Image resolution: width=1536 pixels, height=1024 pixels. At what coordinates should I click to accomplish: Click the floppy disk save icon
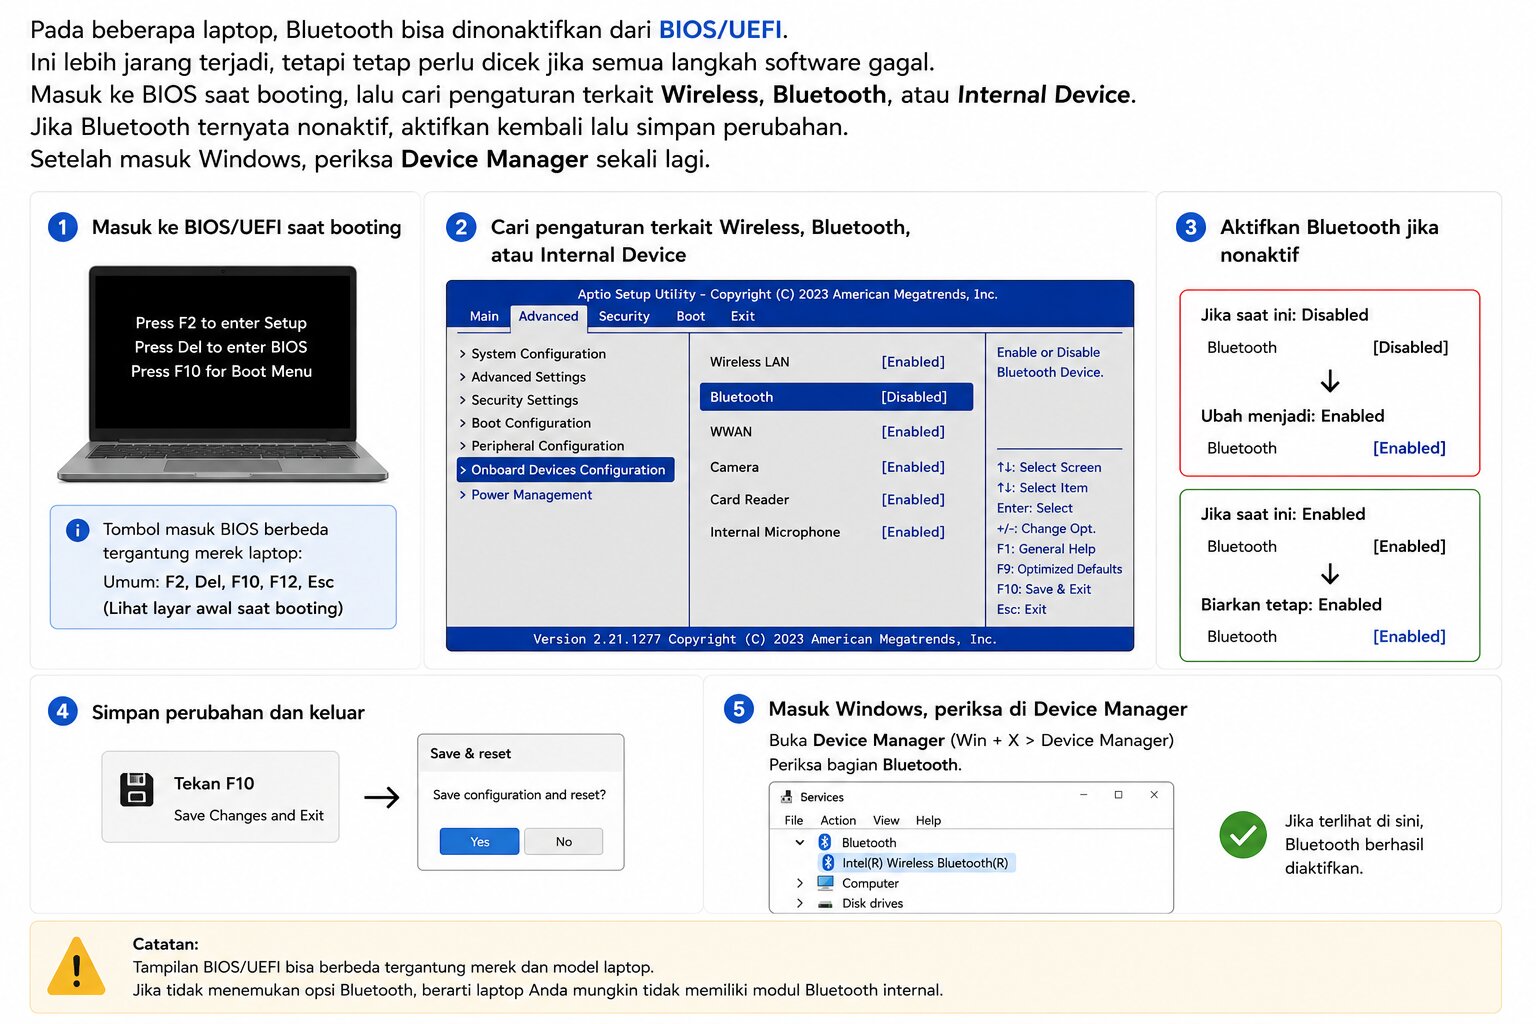coord(137,789)
